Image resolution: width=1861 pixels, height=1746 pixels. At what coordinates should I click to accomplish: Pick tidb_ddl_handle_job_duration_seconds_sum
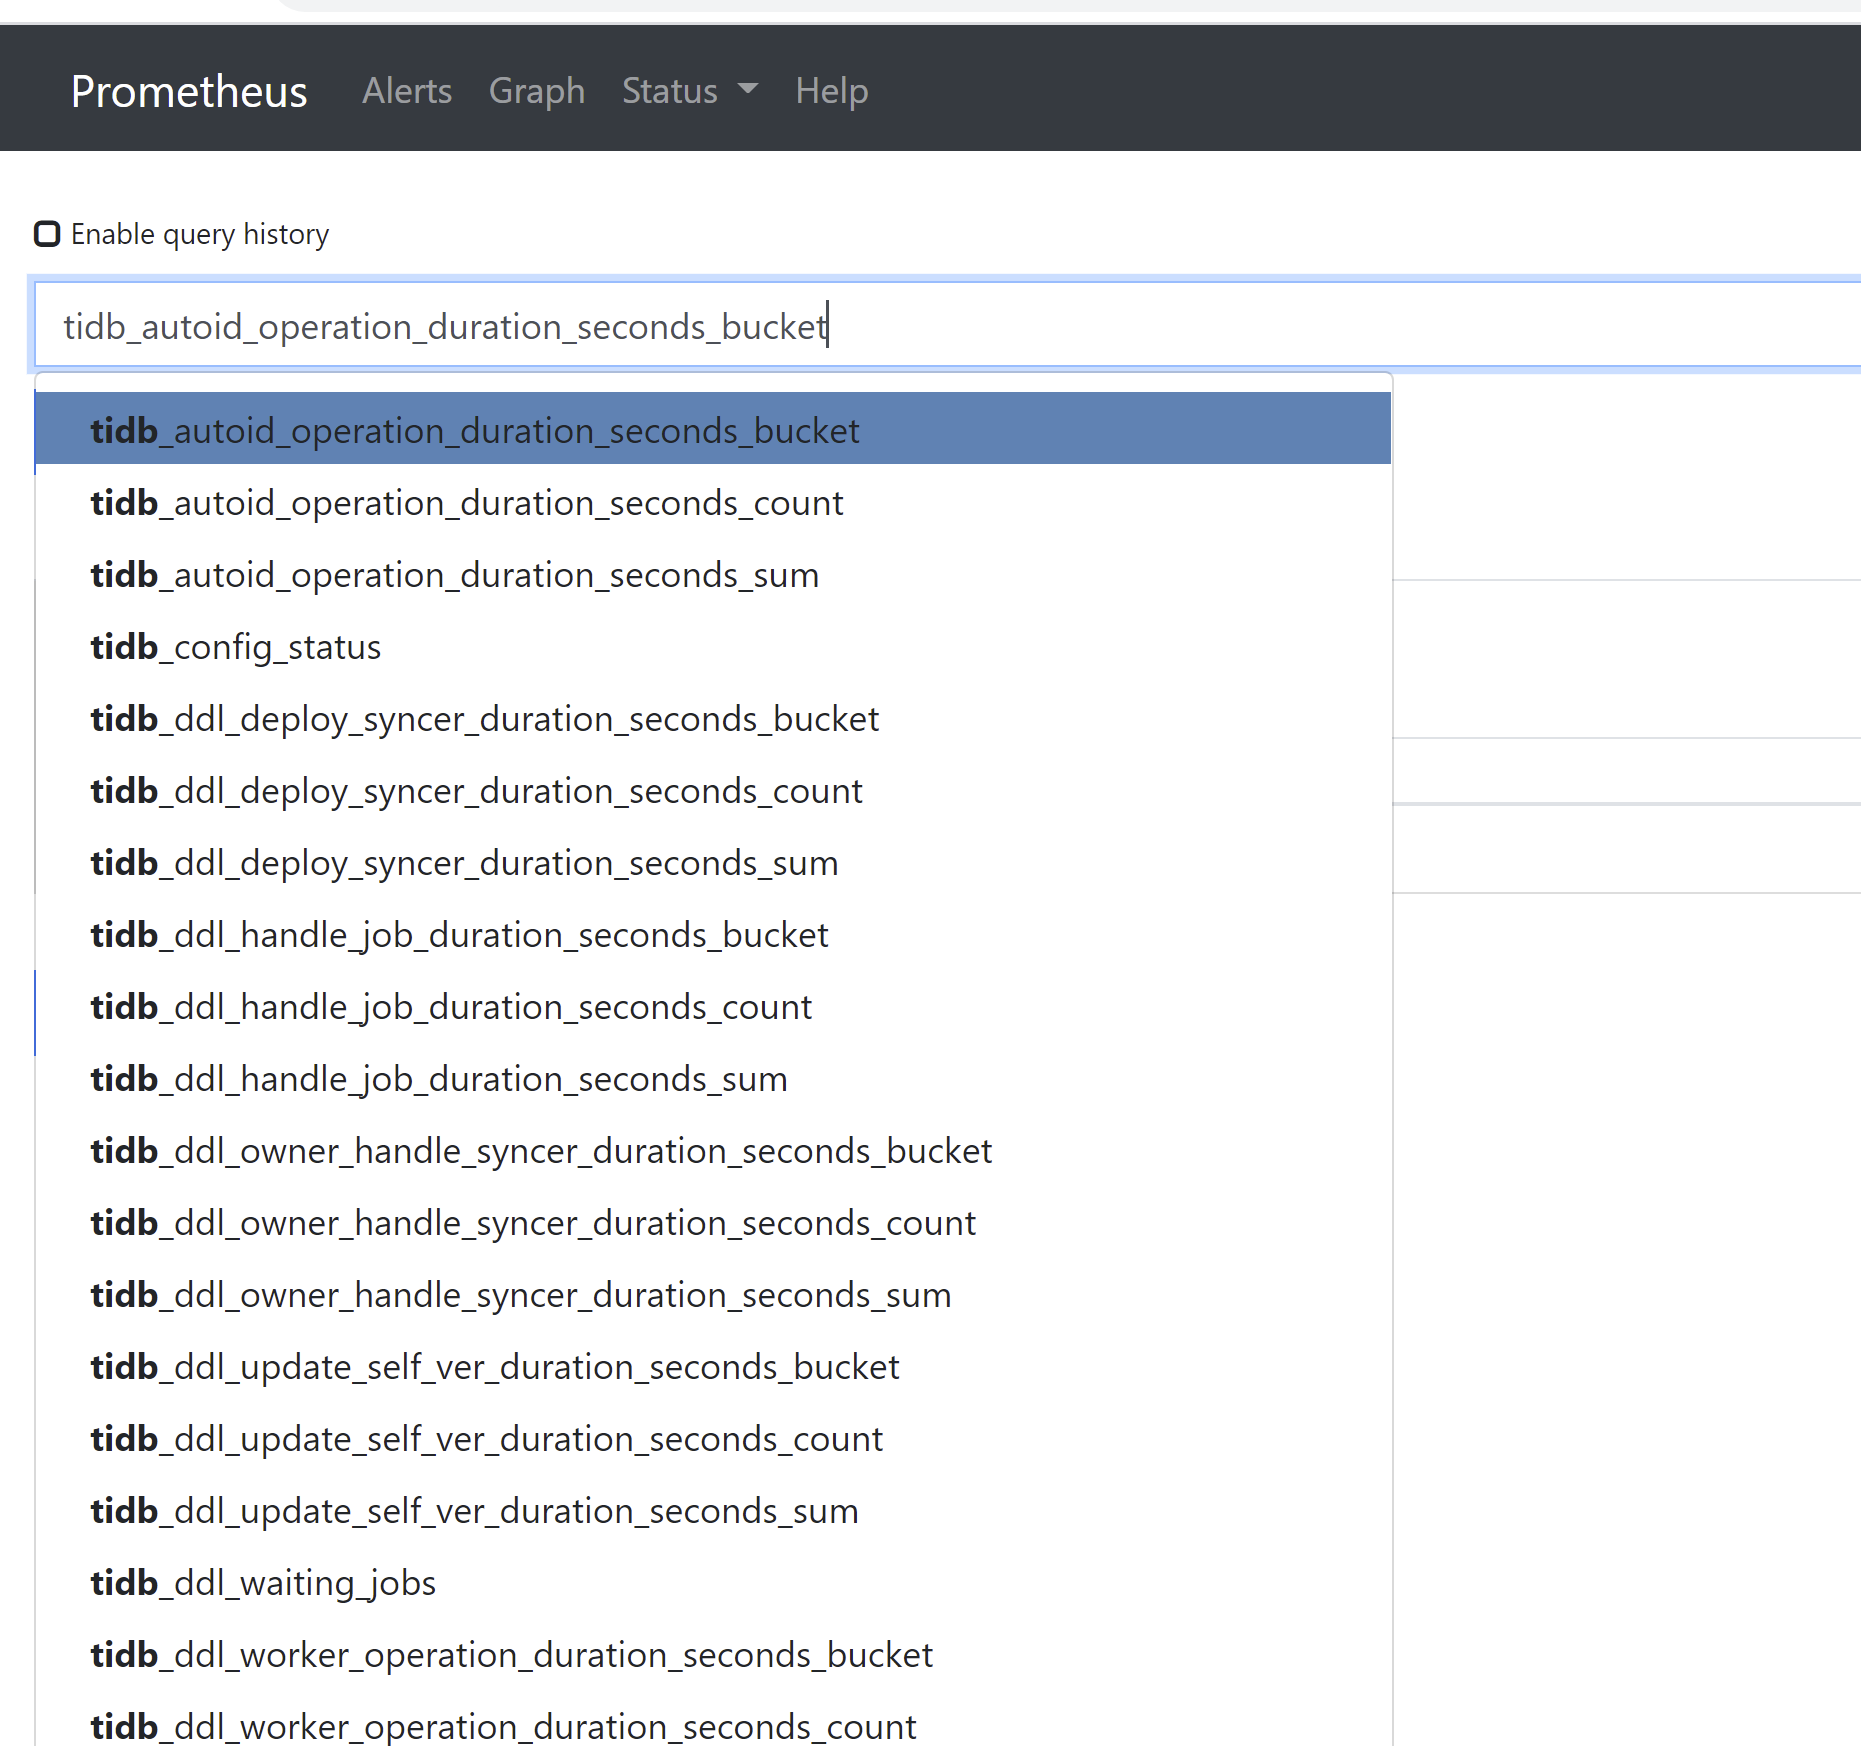[x=713, y=1078]
